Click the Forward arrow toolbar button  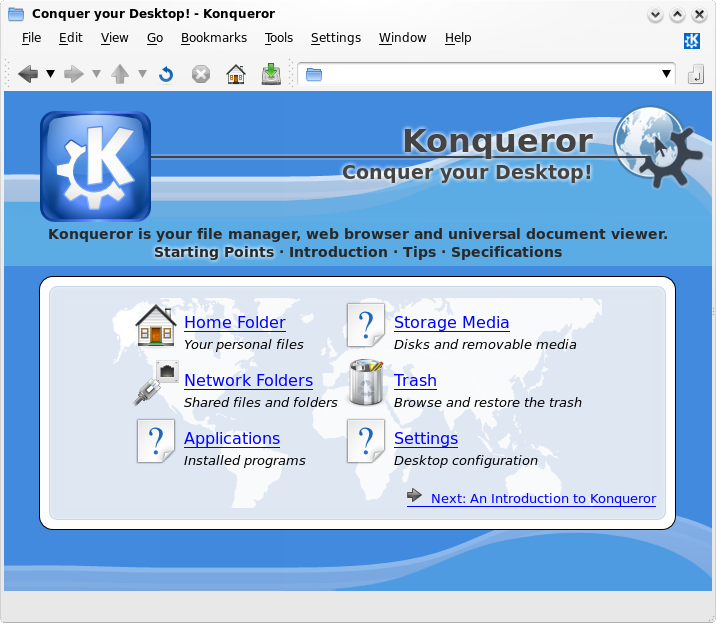74,74
